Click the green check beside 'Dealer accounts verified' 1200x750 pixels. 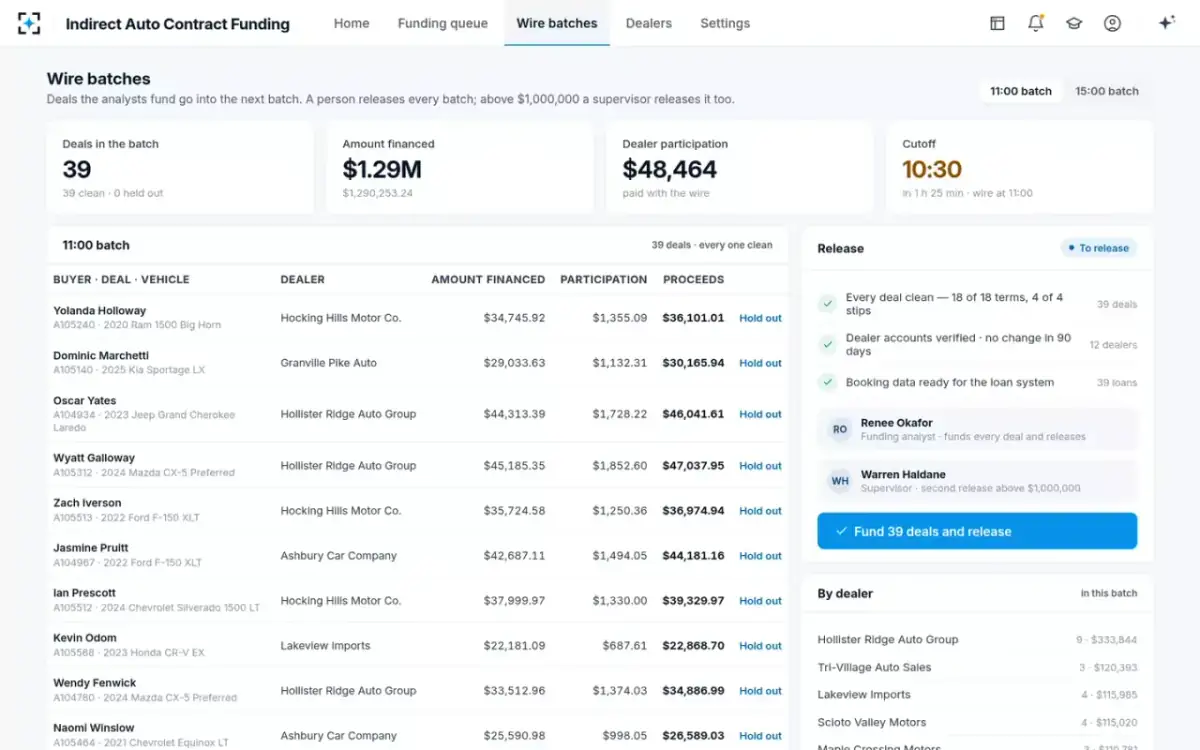tap(827, 344)
